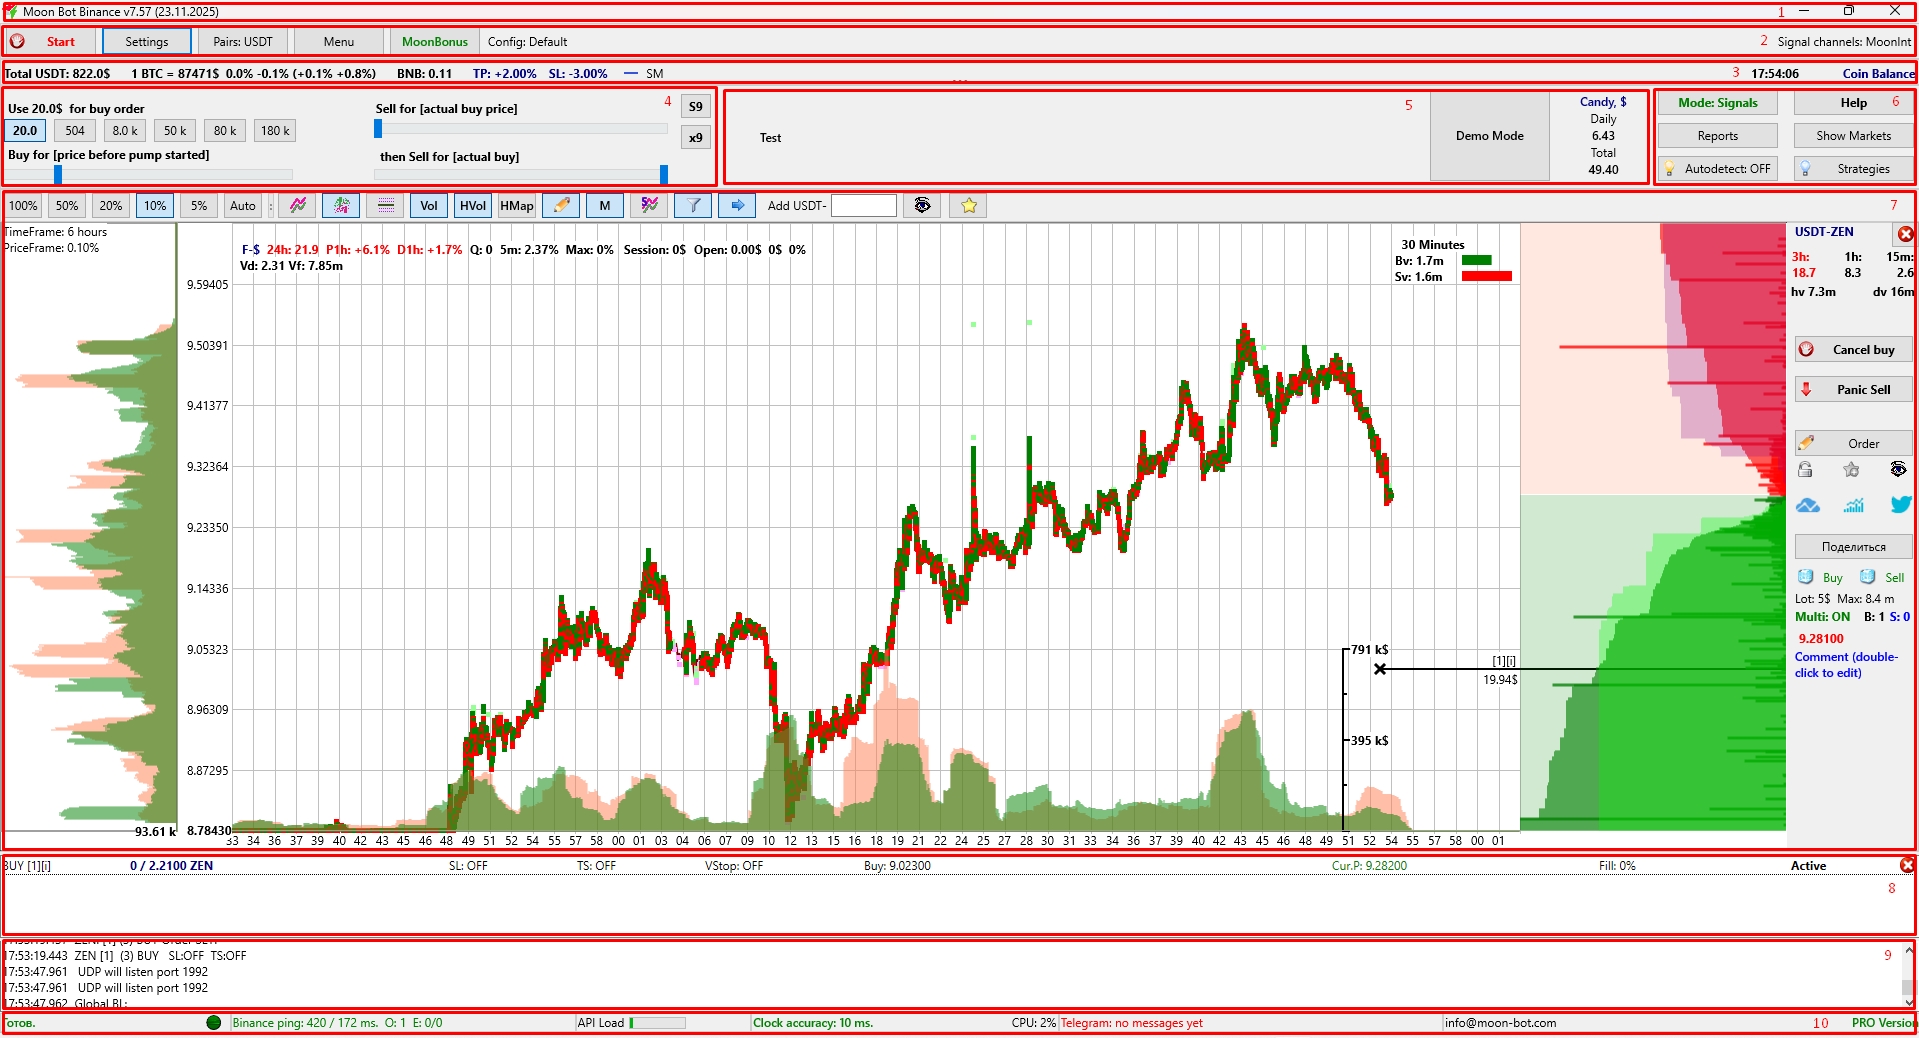Click the Cancel buy button
The height and width of the screenshot is (1038, 1919).
point(1853,350)
